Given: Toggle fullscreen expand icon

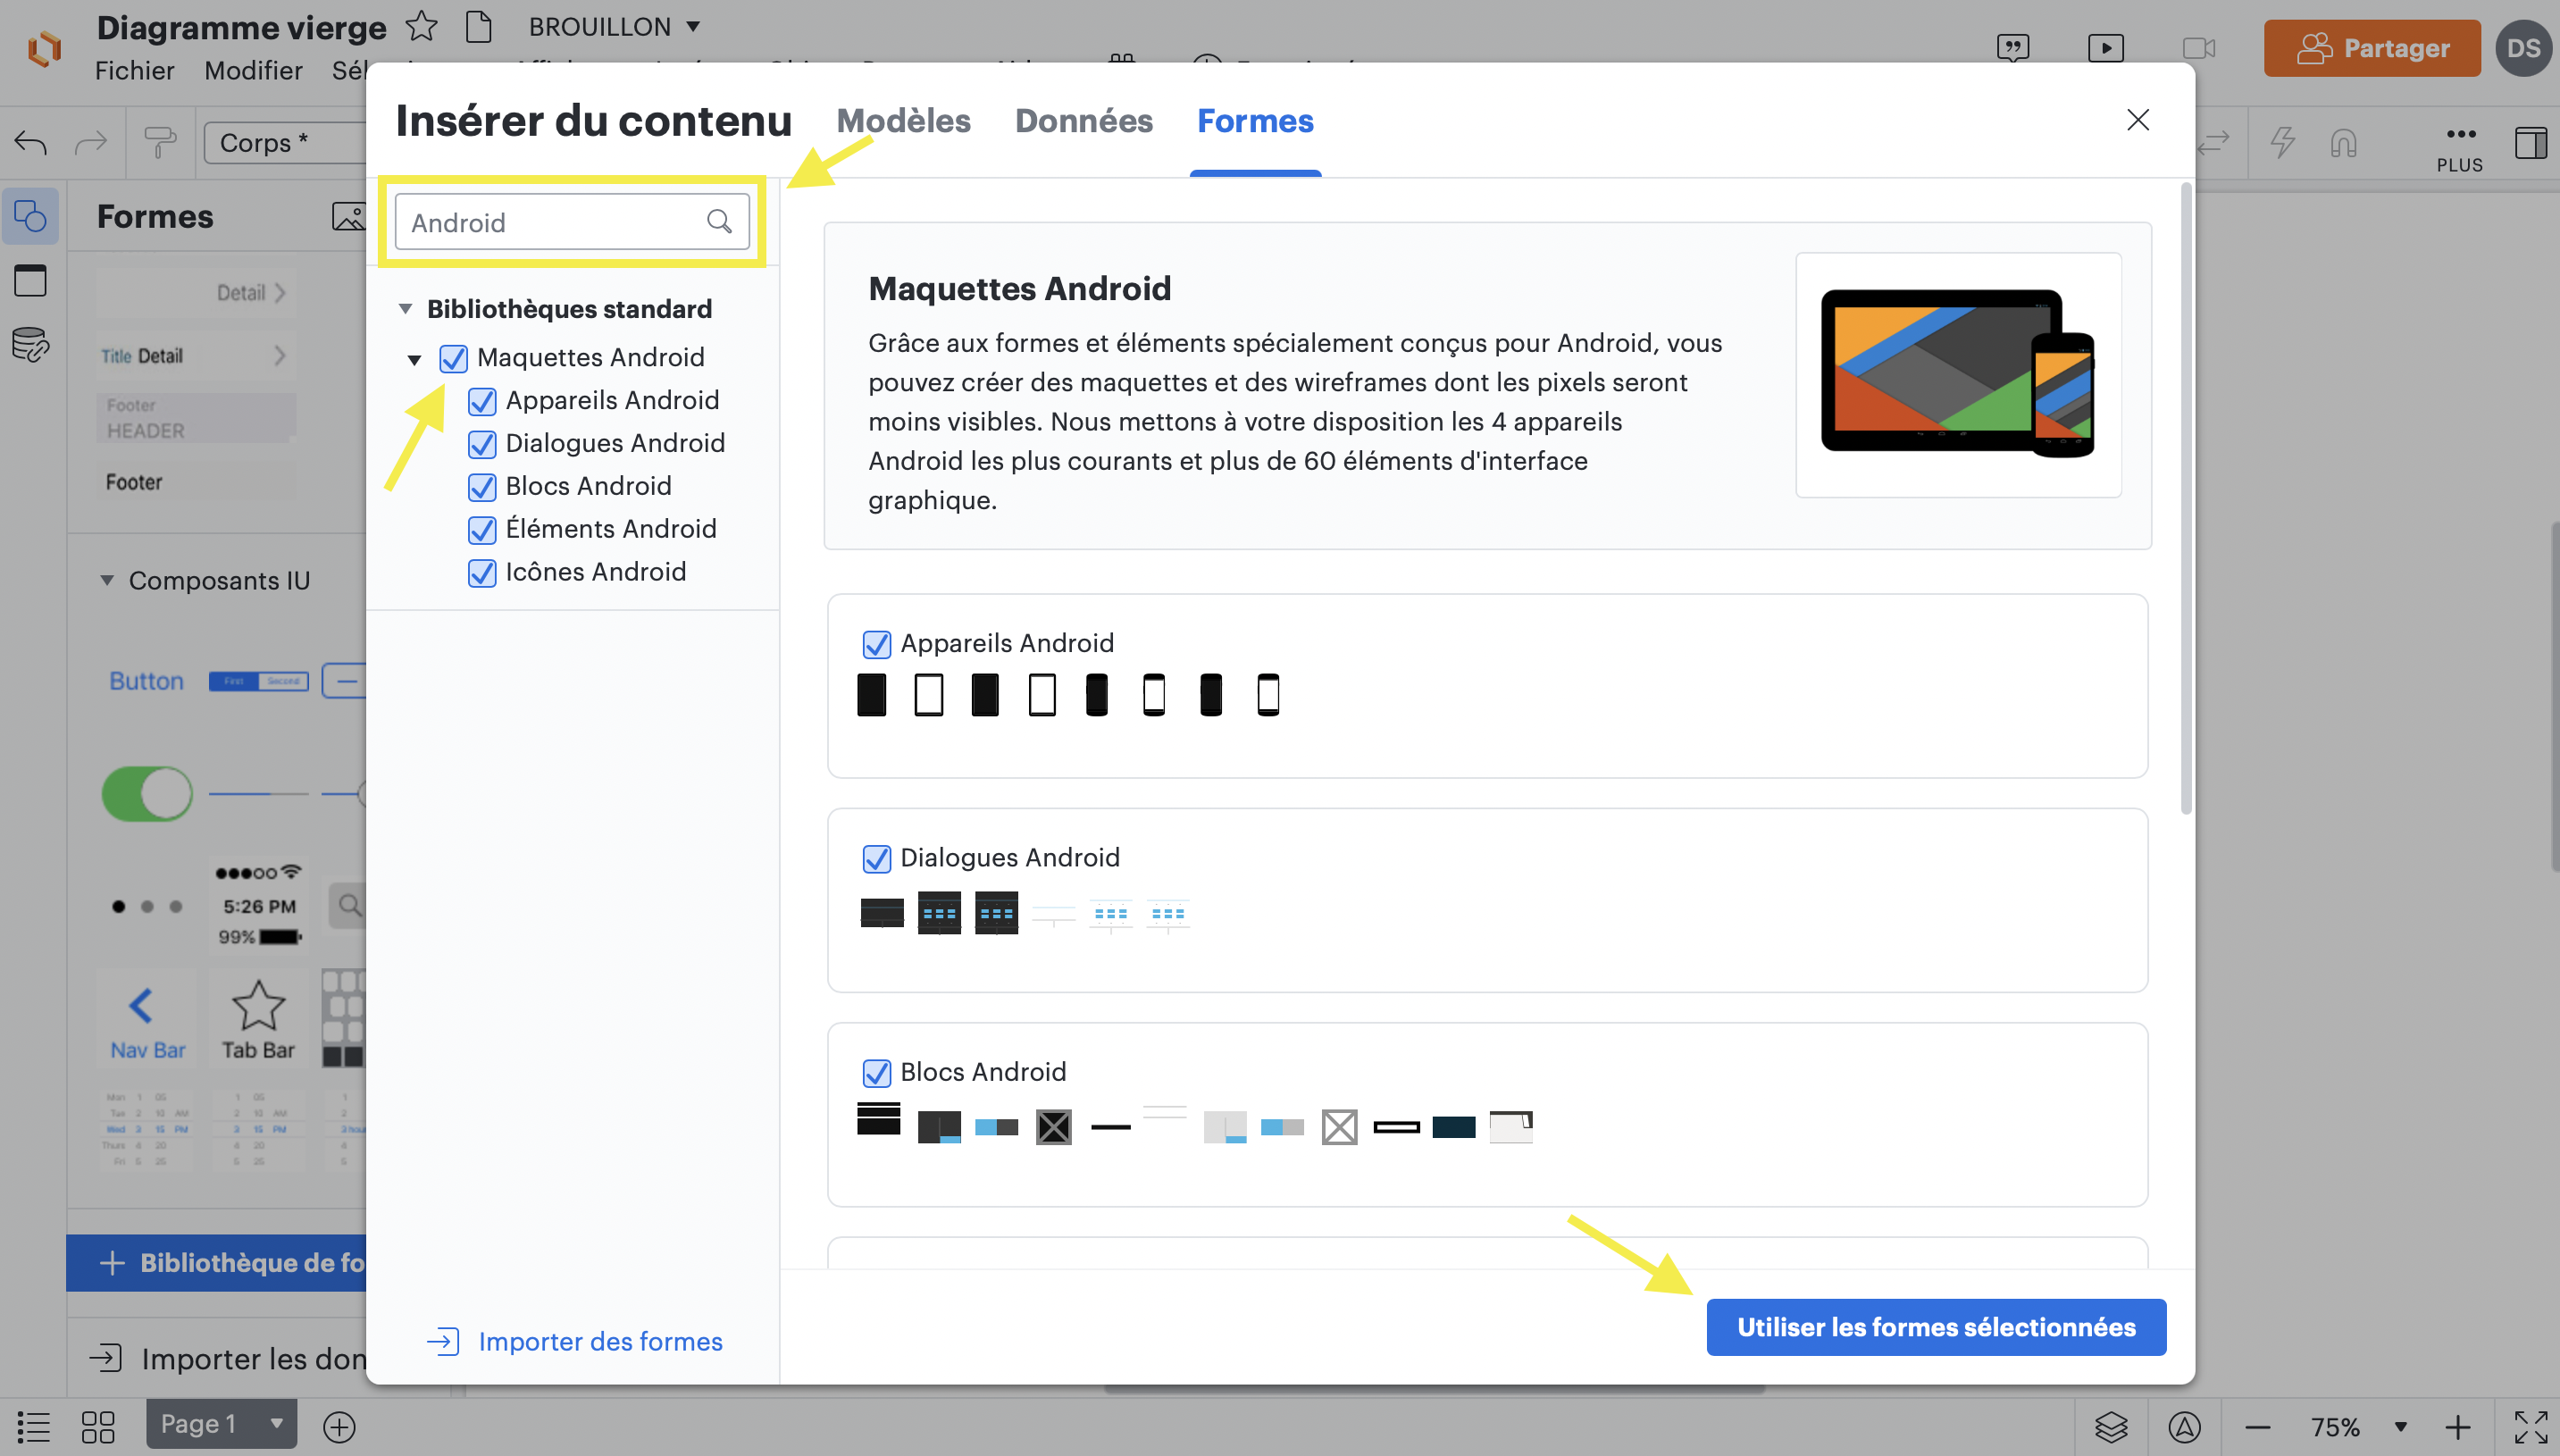Looking at the screenshot, I should pos(2531,1426).
